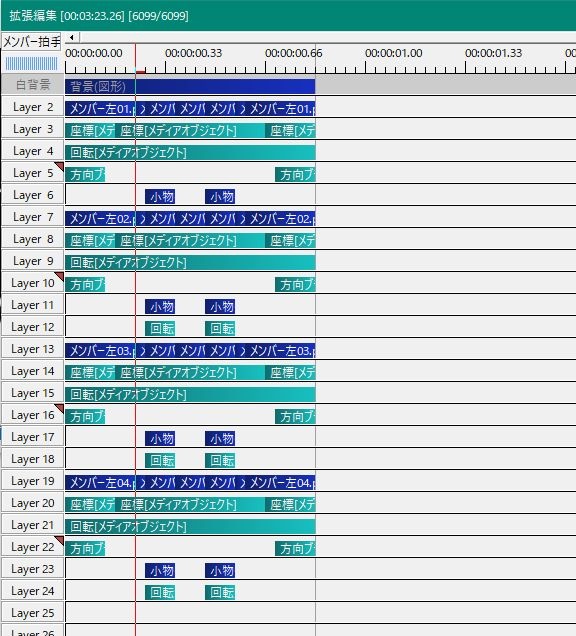Hide Layer 13 via its label
The width and height of the screenshot is (576, 636).
tap(32, 349)
